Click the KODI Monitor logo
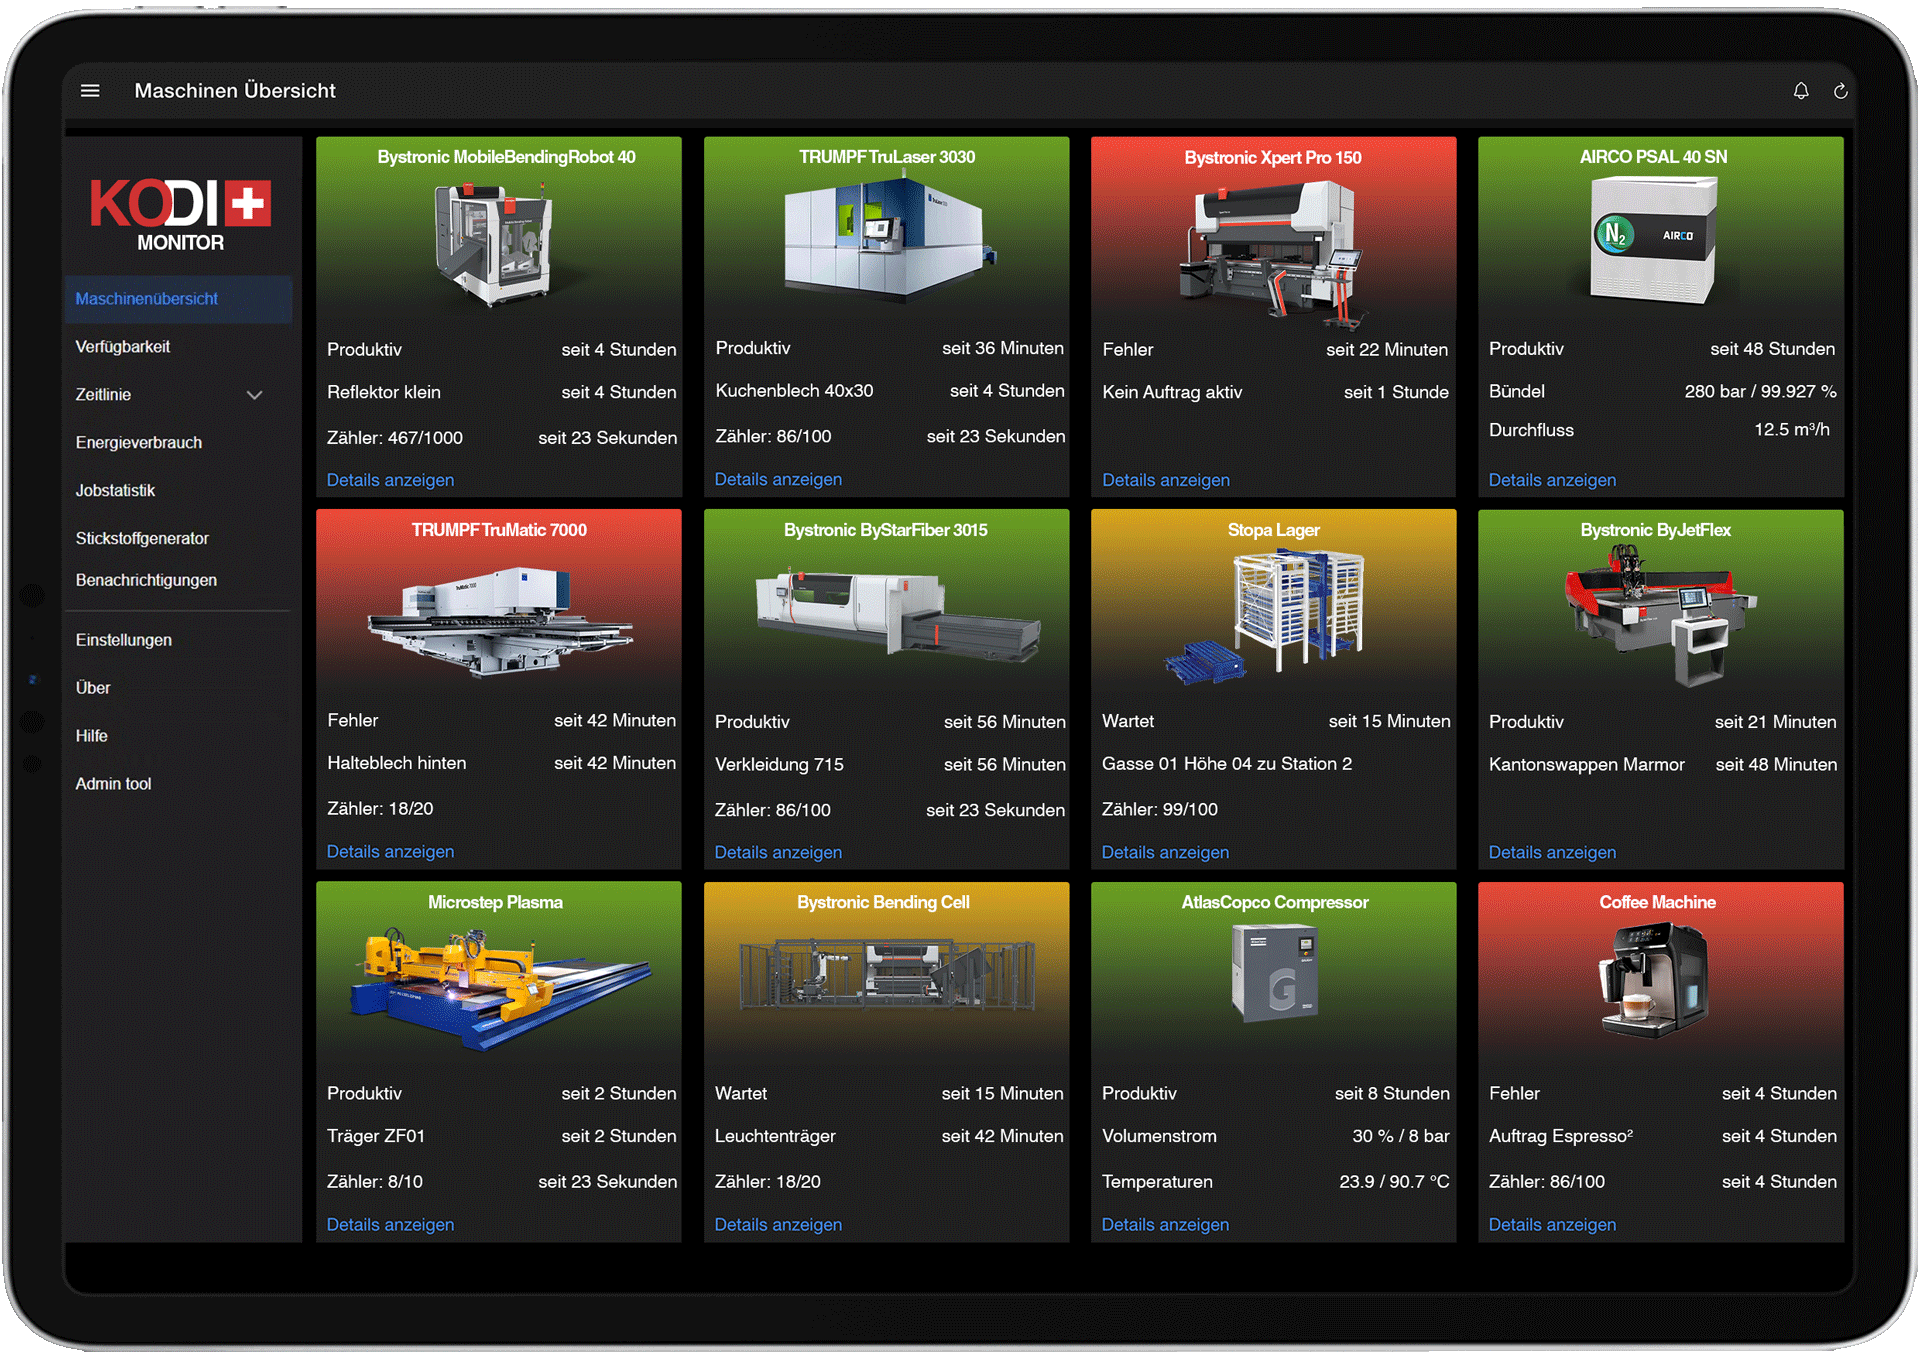 coord(180,215)
